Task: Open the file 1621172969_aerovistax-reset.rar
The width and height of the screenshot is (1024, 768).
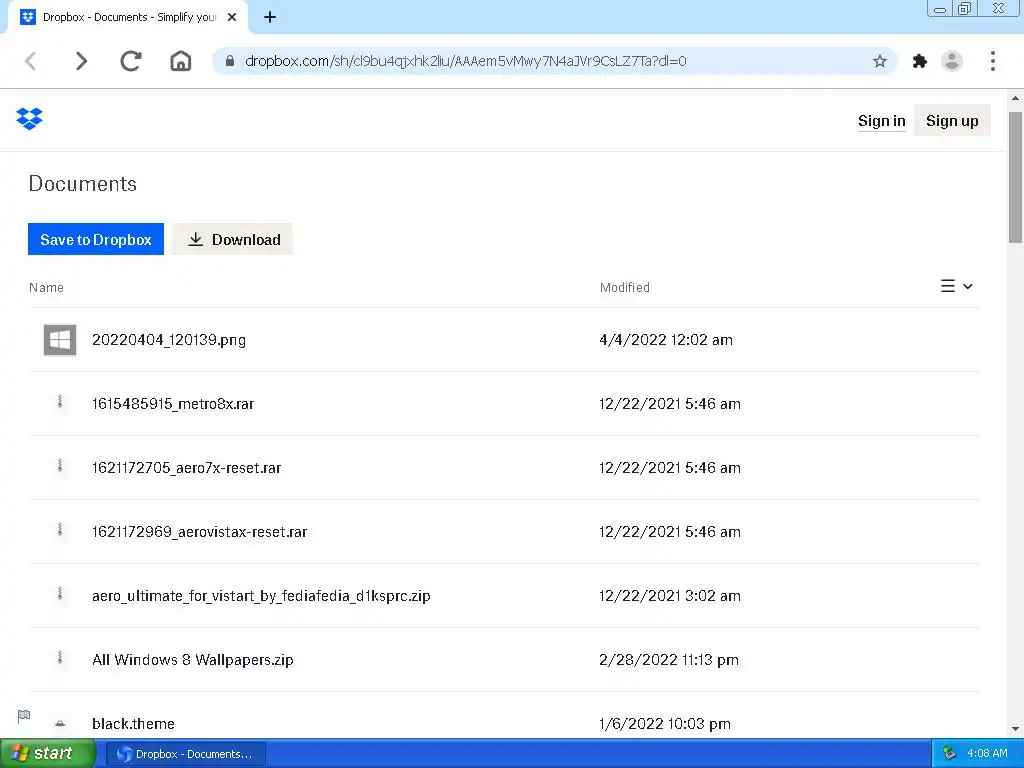Action: coord(200,532)
